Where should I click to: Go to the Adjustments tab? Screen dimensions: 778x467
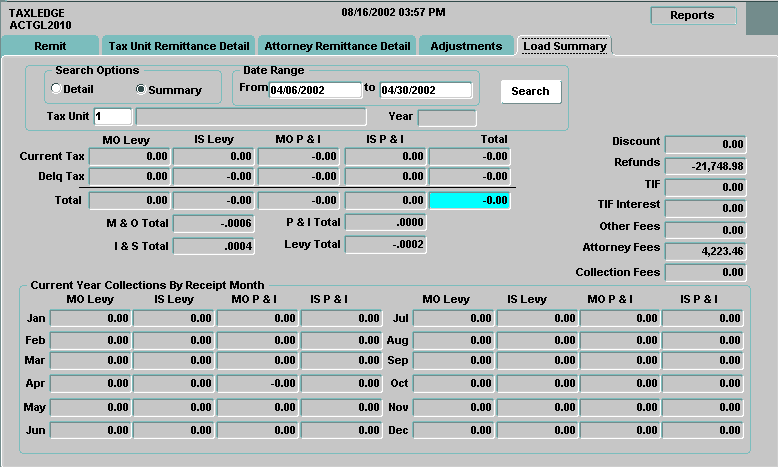coord(466,46)
